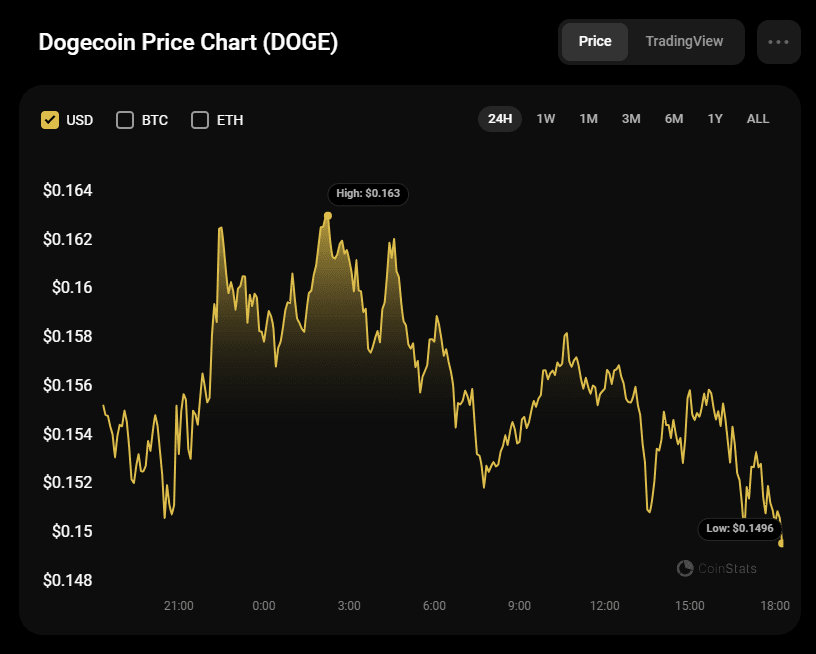Select the 24H time range
The width and height of the screenshot is (816, 654).
tap(500, 118)
